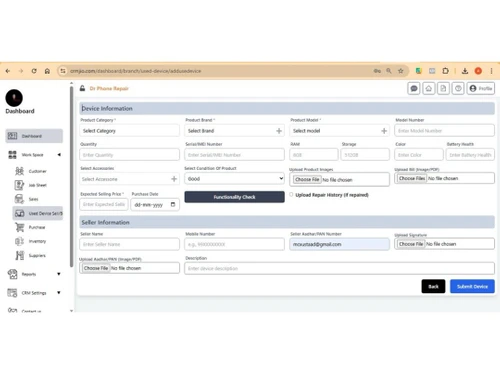Open the Profile button in header

481,89
